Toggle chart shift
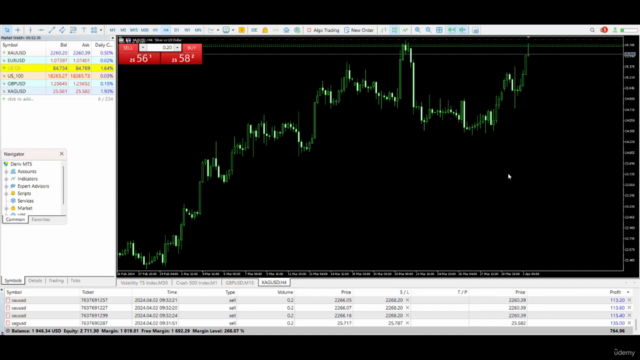 click(462, 30)
